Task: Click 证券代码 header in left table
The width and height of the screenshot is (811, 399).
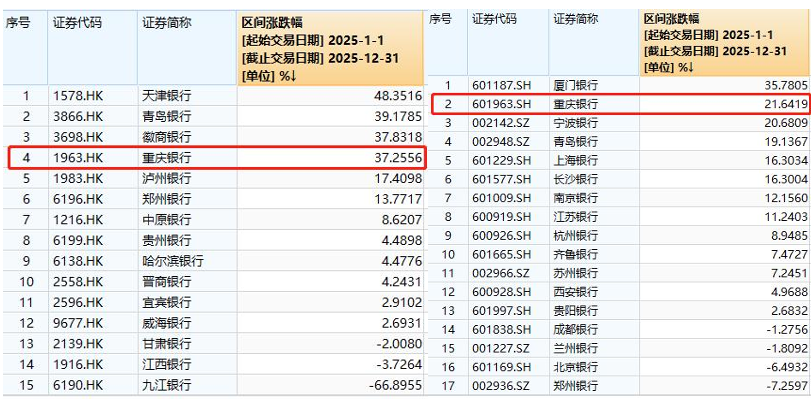Action: click(78, 23)
